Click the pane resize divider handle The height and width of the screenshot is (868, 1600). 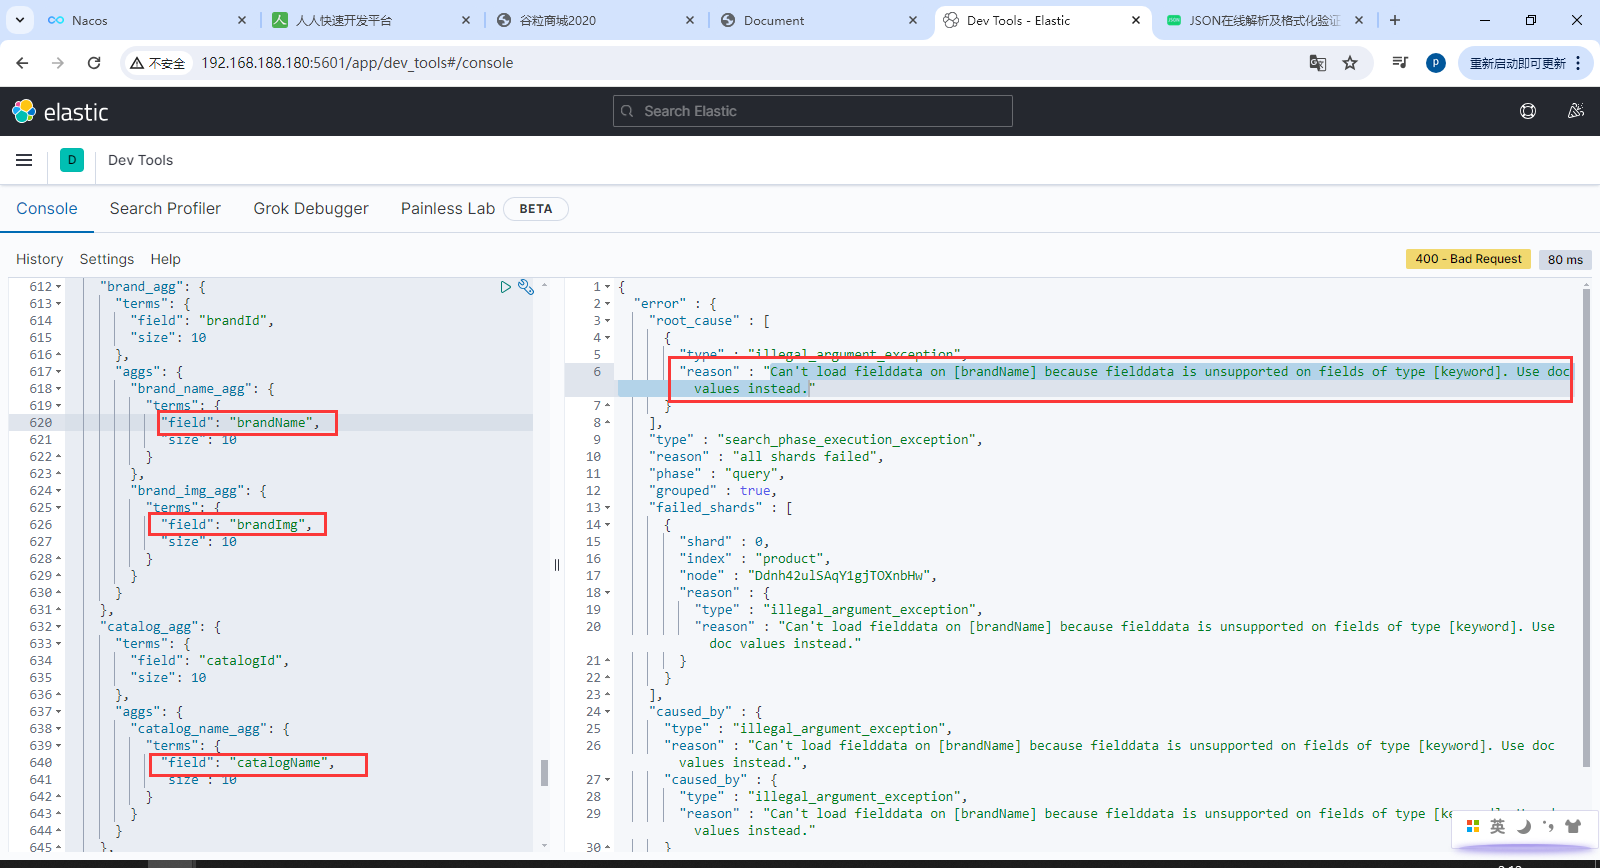click(557, 565)
